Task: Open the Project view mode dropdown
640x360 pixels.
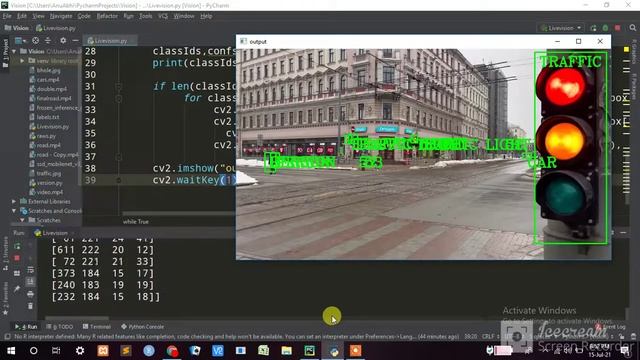Action: click(20, 40)
